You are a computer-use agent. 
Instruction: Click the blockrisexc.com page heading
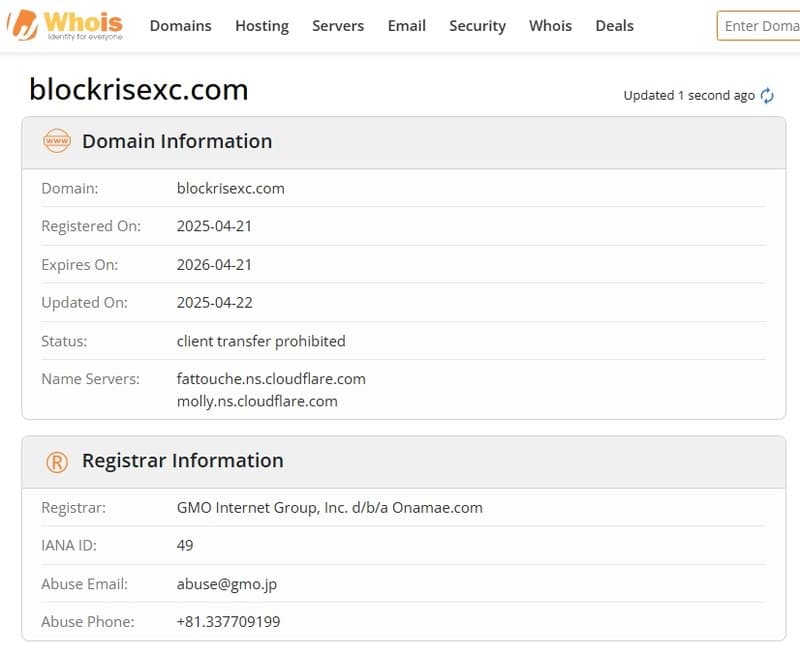point(139,90)
